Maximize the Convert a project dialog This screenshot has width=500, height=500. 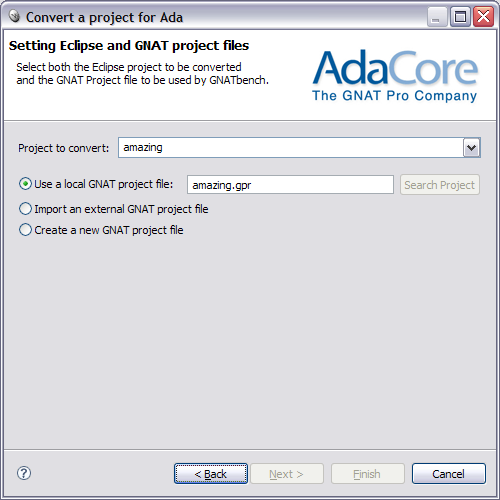(x=460, y=17)
